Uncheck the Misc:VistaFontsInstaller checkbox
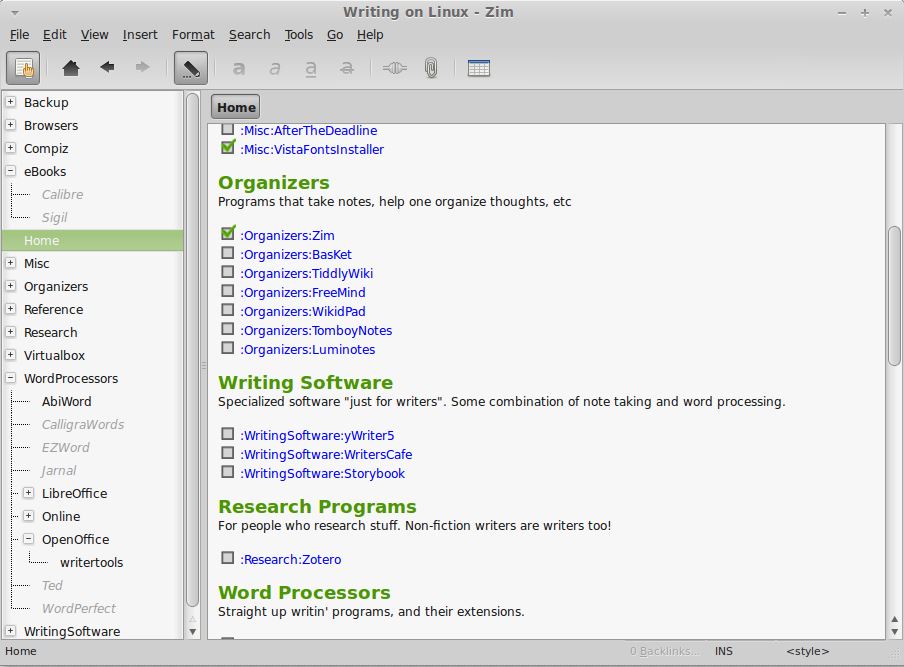The width and height of the screenshot is (904, 667). click(228, 147)
